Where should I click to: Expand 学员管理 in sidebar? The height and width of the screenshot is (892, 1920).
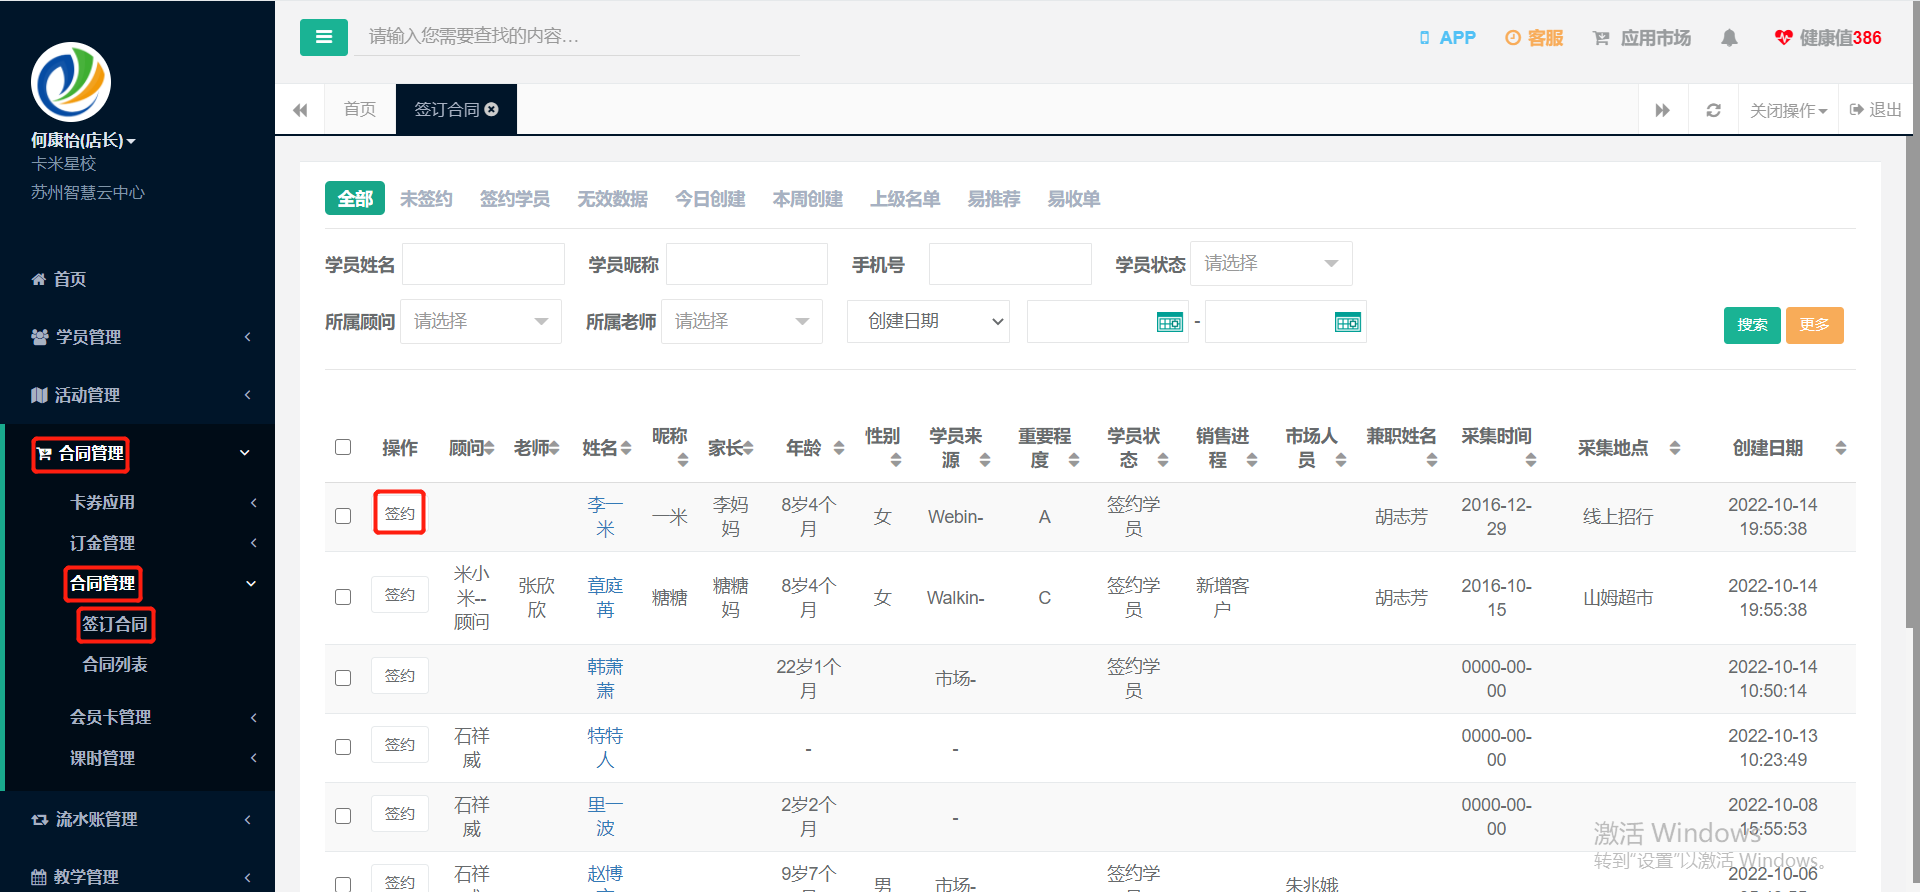click(138, 337)
